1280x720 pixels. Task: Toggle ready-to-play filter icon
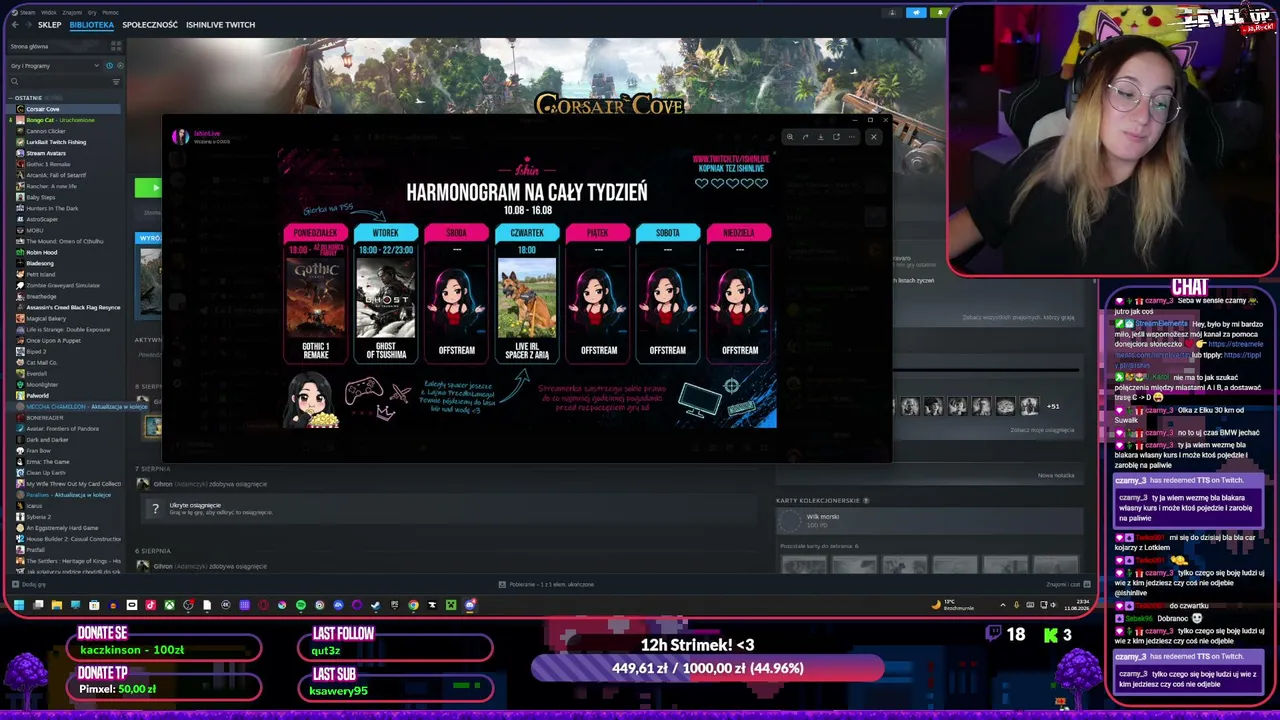pos(118,66)
